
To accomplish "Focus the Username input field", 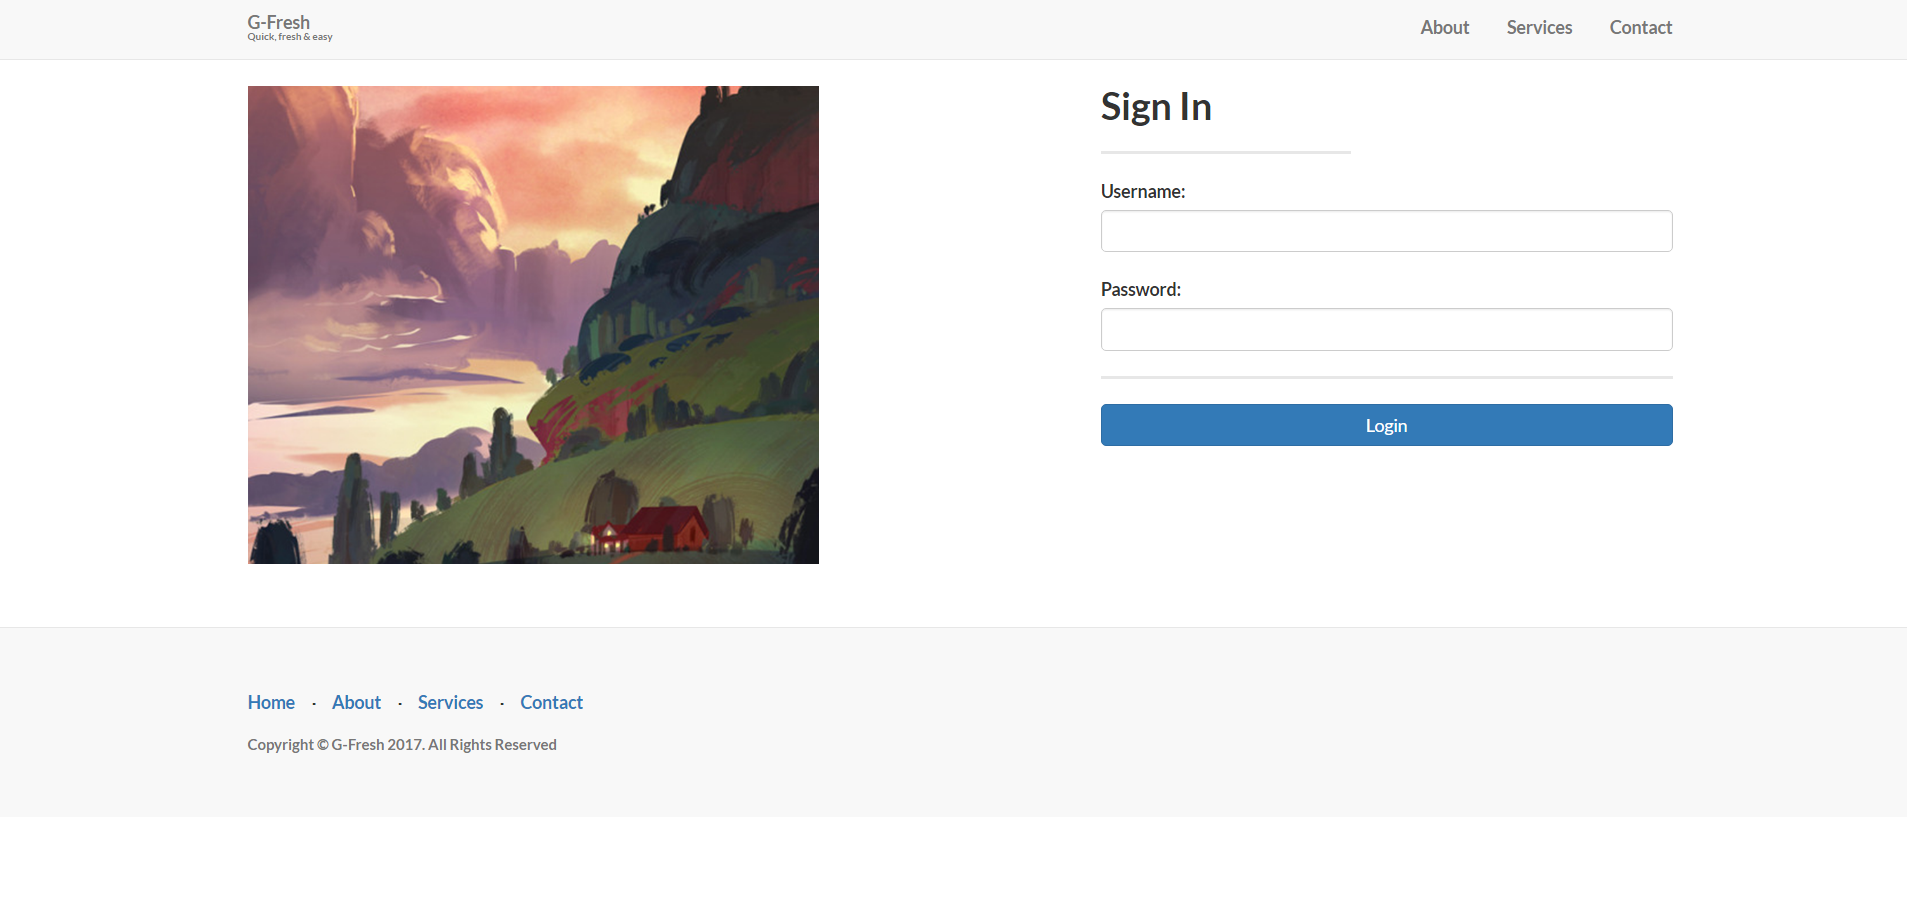I will pos(1386,231).
